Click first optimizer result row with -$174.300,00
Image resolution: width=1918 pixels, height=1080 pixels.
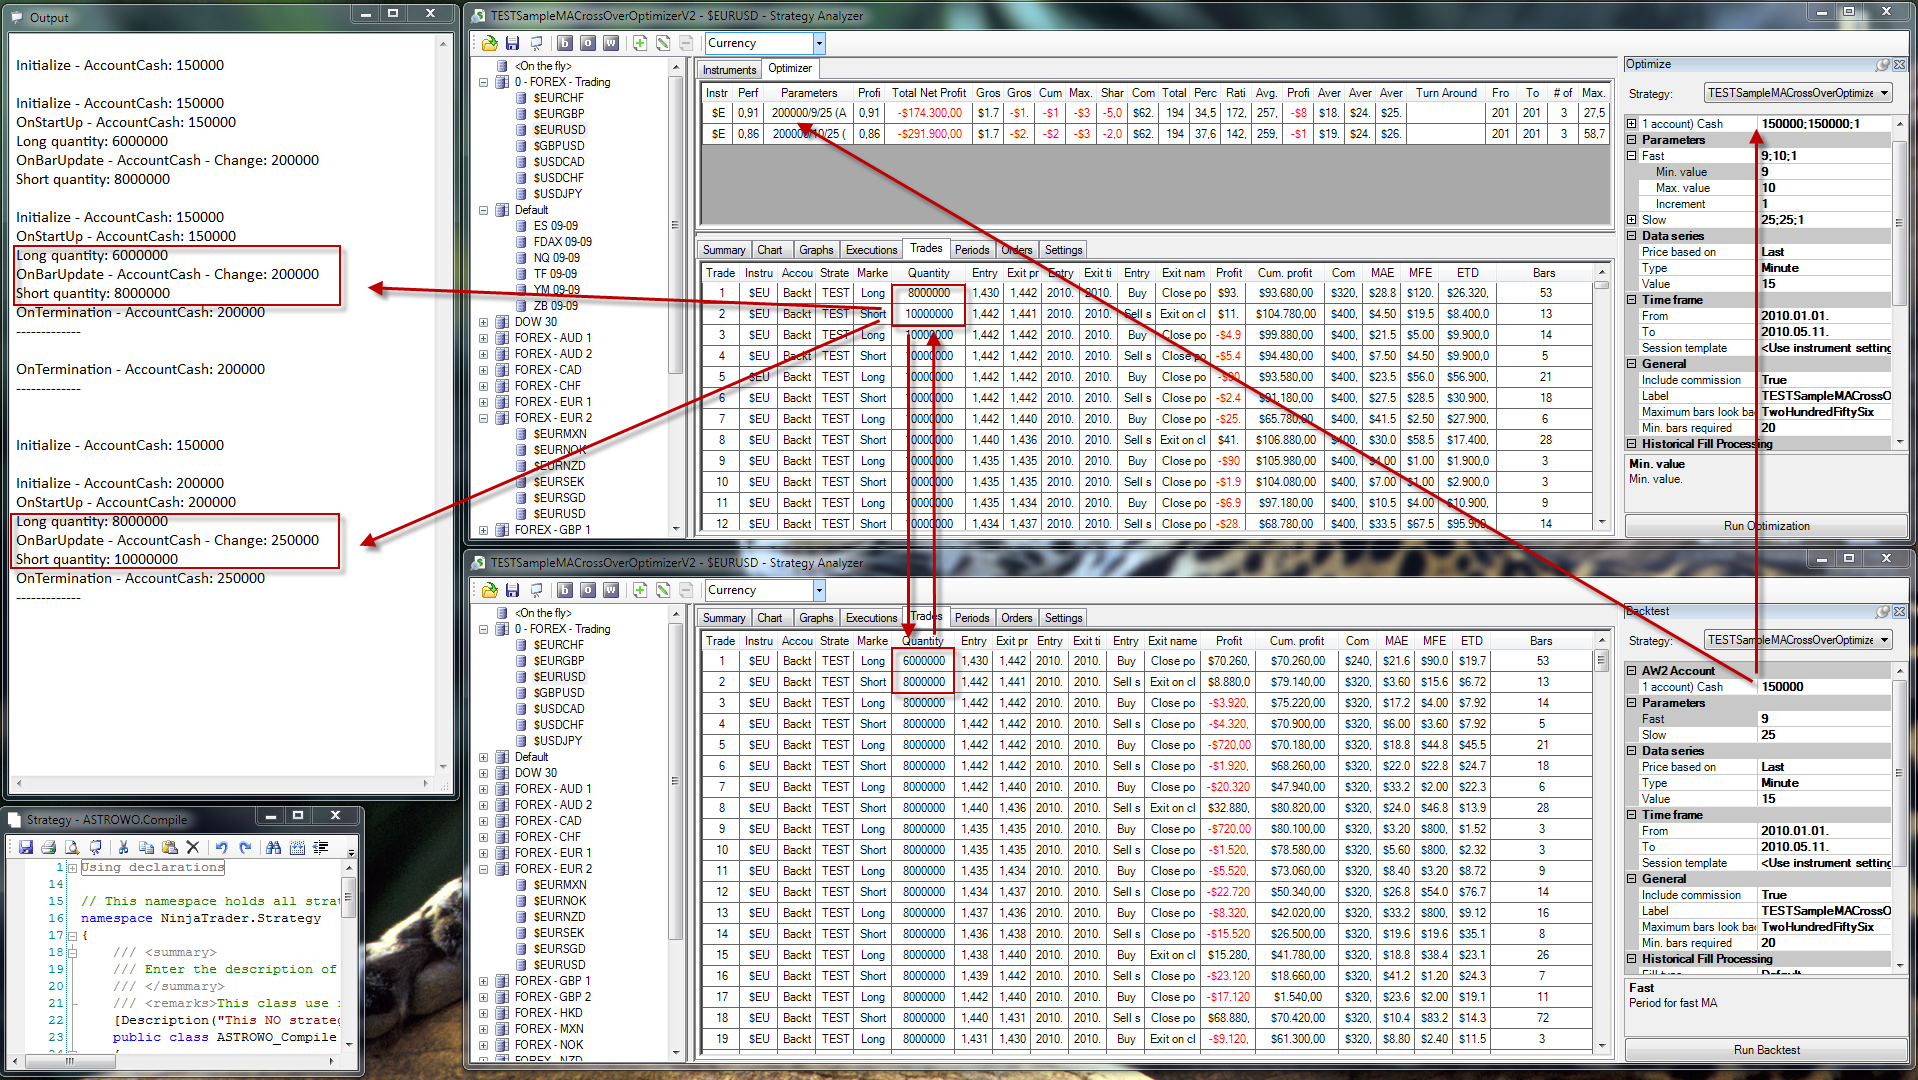[x=1155, y=113]
